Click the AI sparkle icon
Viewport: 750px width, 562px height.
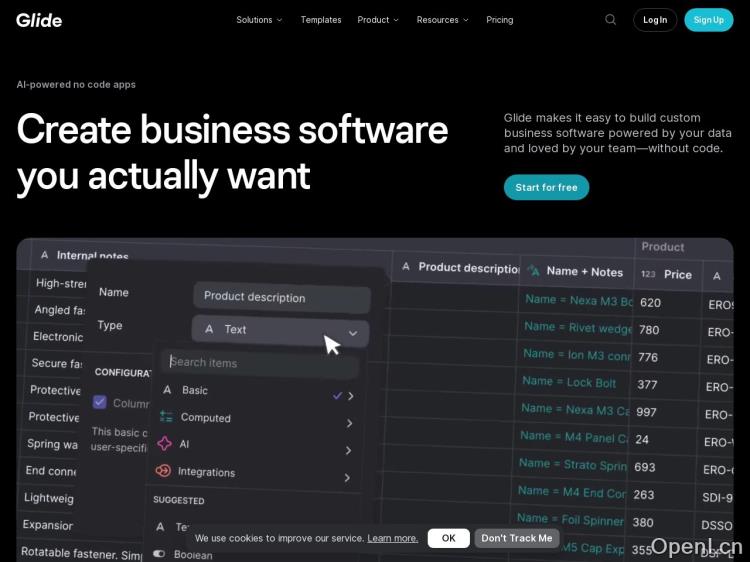pos(165,444)
